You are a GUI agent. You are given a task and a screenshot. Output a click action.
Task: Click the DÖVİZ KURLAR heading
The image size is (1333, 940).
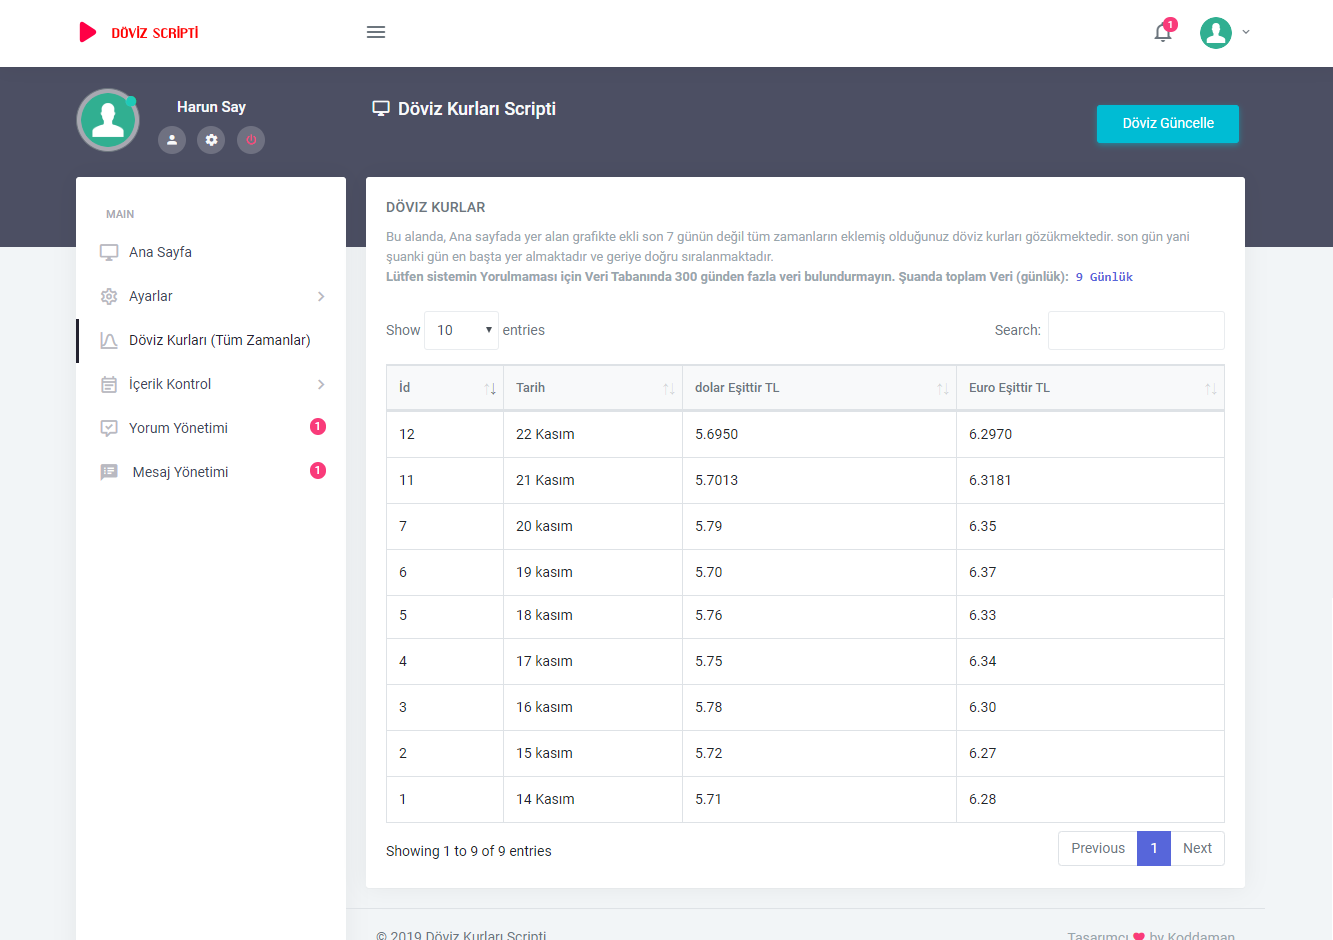436,207
